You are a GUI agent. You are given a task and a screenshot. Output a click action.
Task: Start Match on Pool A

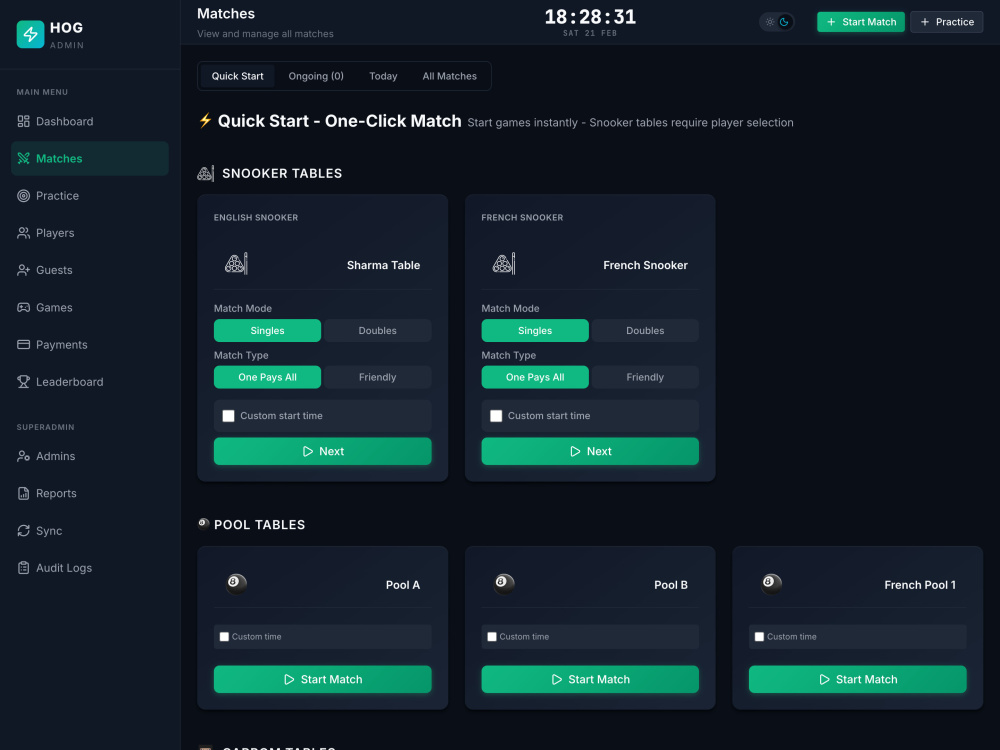tap(322, 679)
